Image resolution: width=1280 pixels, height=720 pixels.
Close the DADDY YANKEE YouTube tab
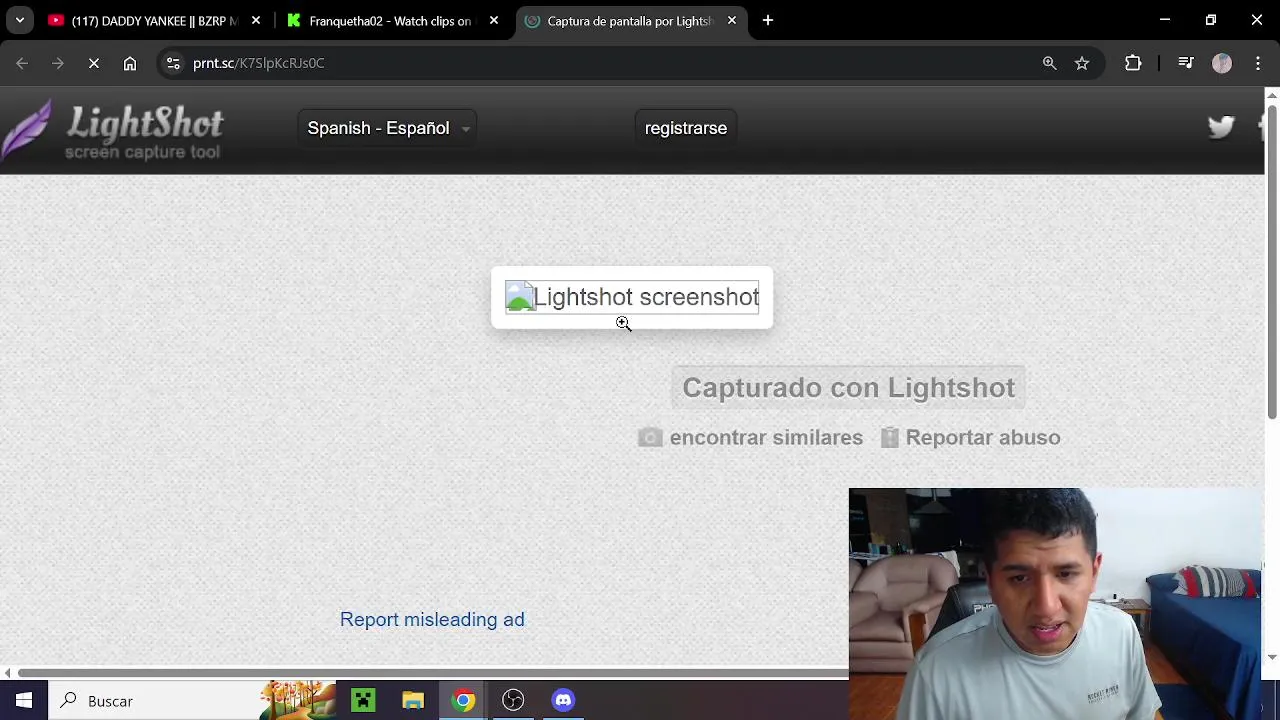pyautogui.click(x=255, y=20)
